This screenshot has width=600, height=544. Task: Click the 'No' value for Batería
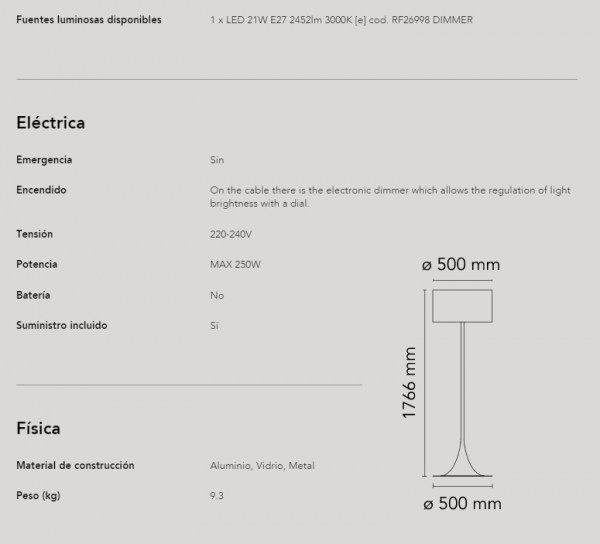(217, 295)
